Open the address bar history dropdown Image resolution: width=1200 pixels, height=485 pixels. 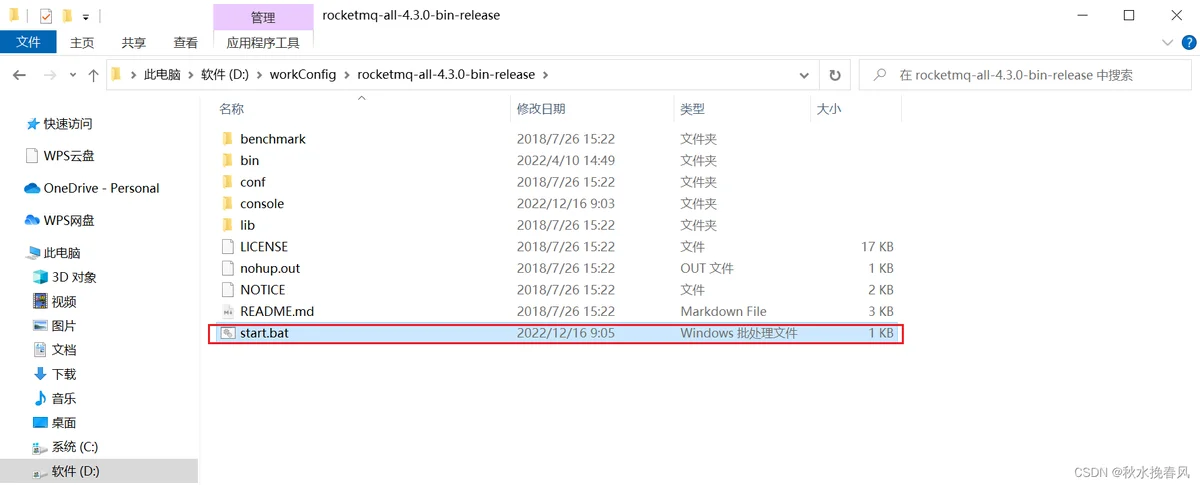point(805,75)
